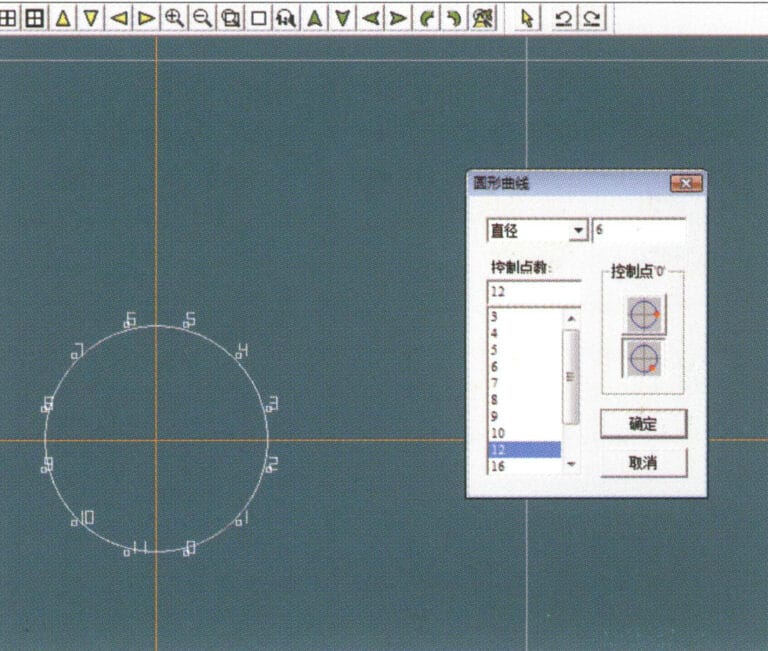Select the yellow arrow pointer tool

point(527,19)
